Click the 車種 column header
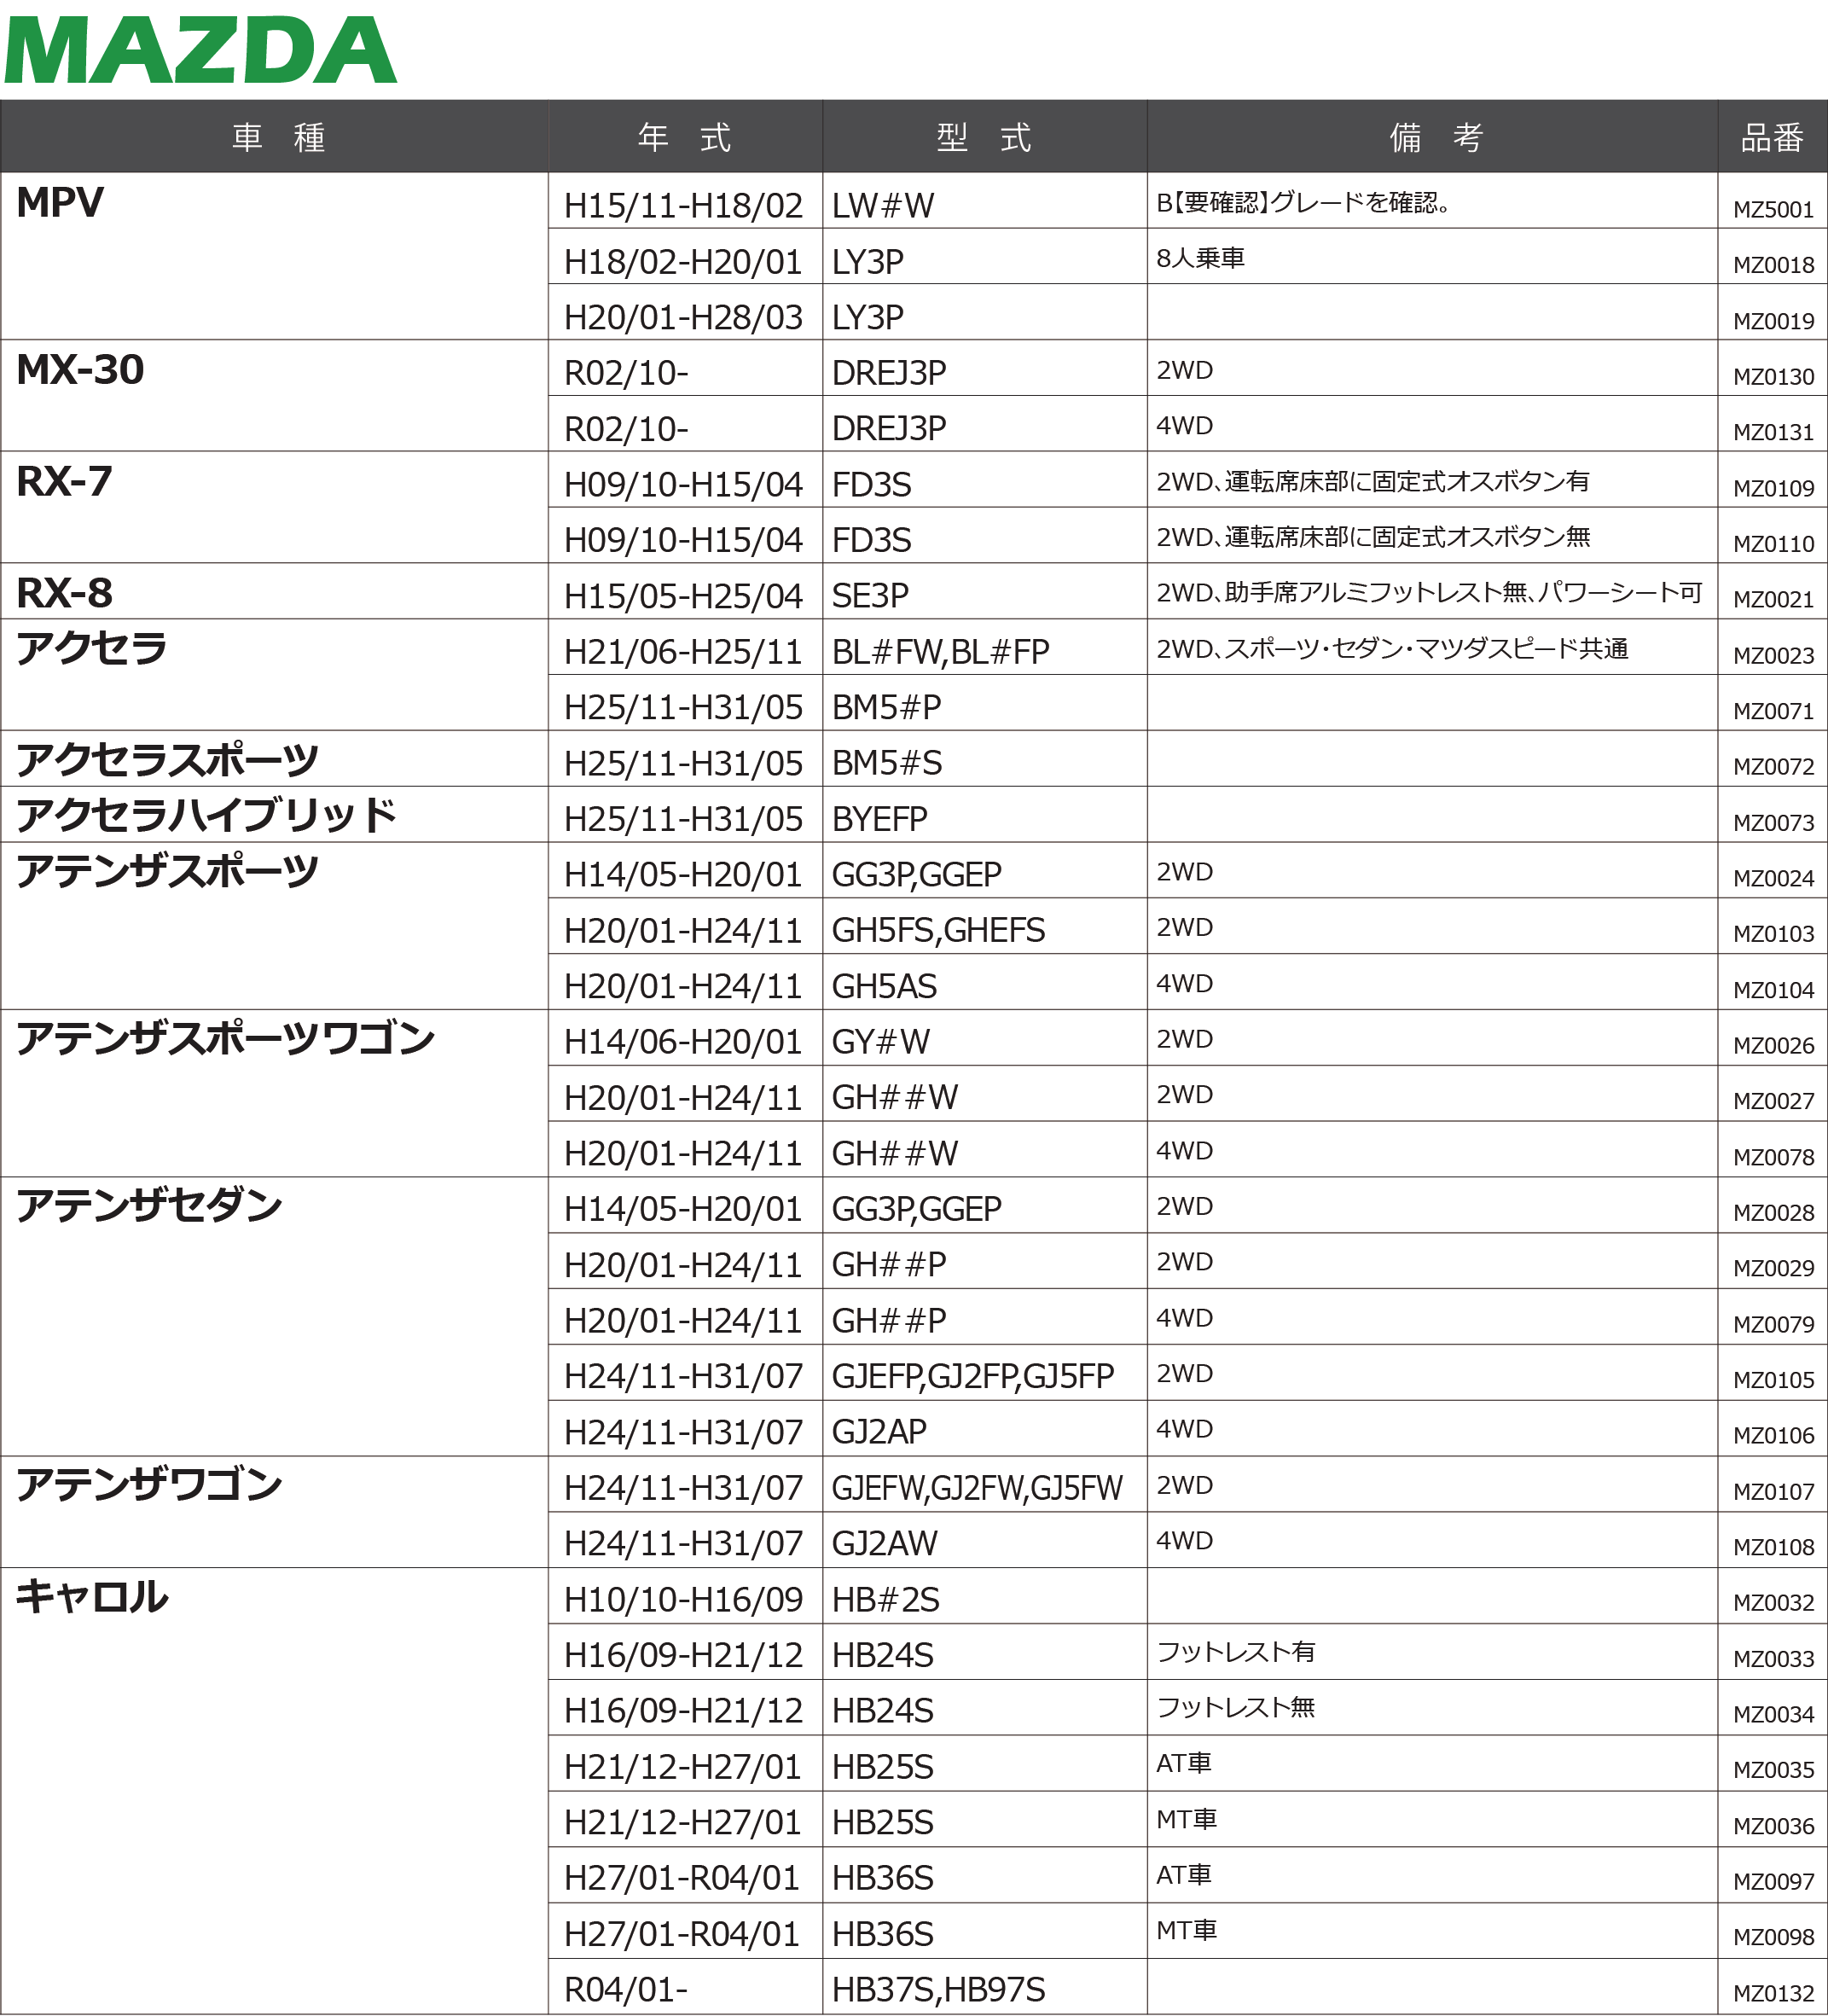 [x=278, y=137]
